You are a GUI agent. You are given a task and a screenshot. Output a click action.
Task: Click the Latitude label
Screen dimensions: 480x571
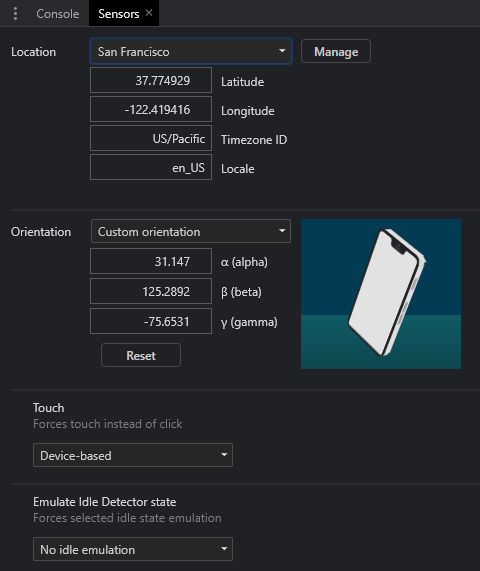click(x=243, y=82)
